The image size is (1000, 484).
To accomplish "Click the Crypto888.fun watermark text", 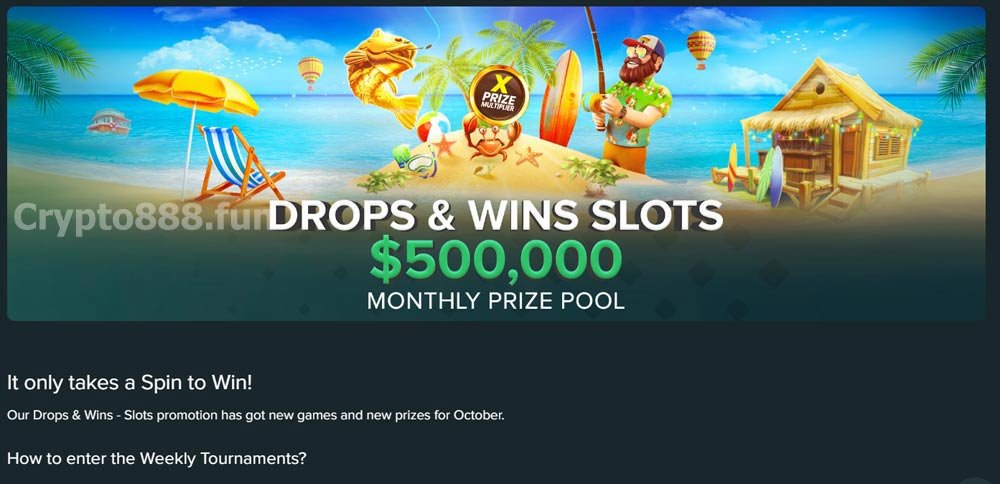I will pos(142,217).
